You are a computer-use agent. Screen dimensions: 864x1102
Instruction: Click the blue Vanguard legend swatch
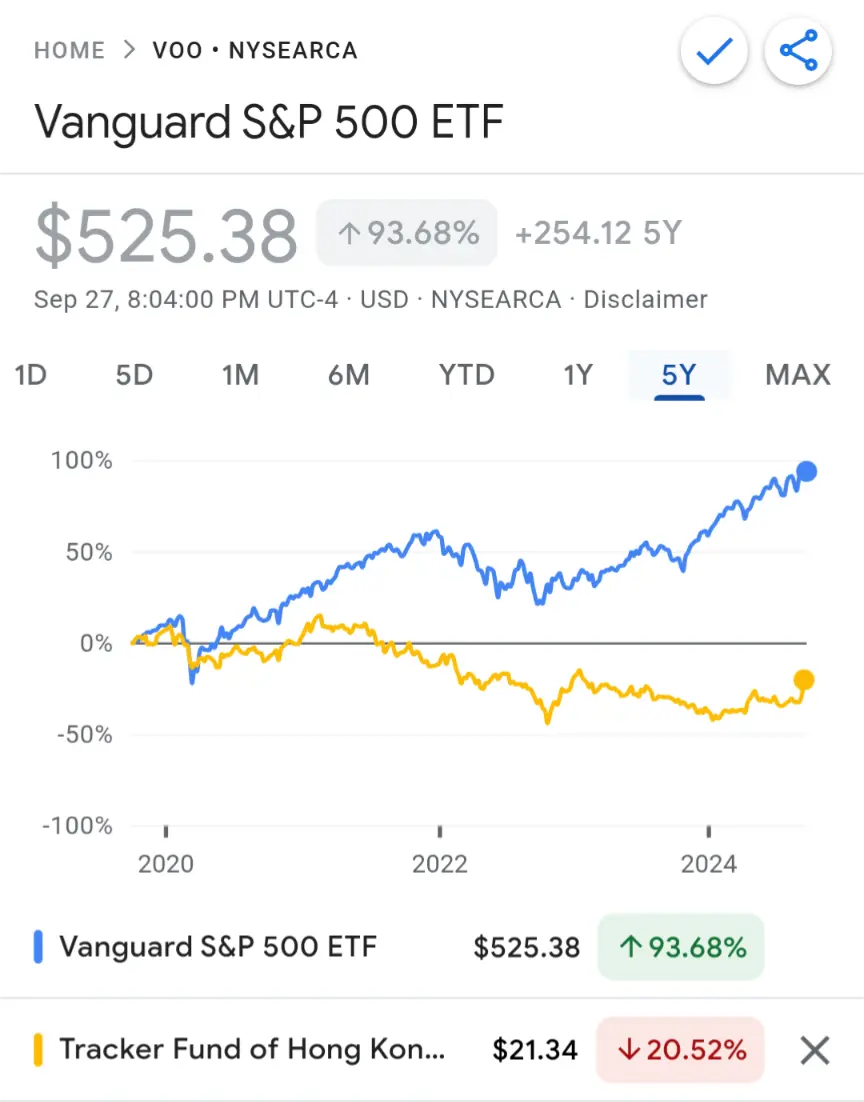[x=39, y=947]
